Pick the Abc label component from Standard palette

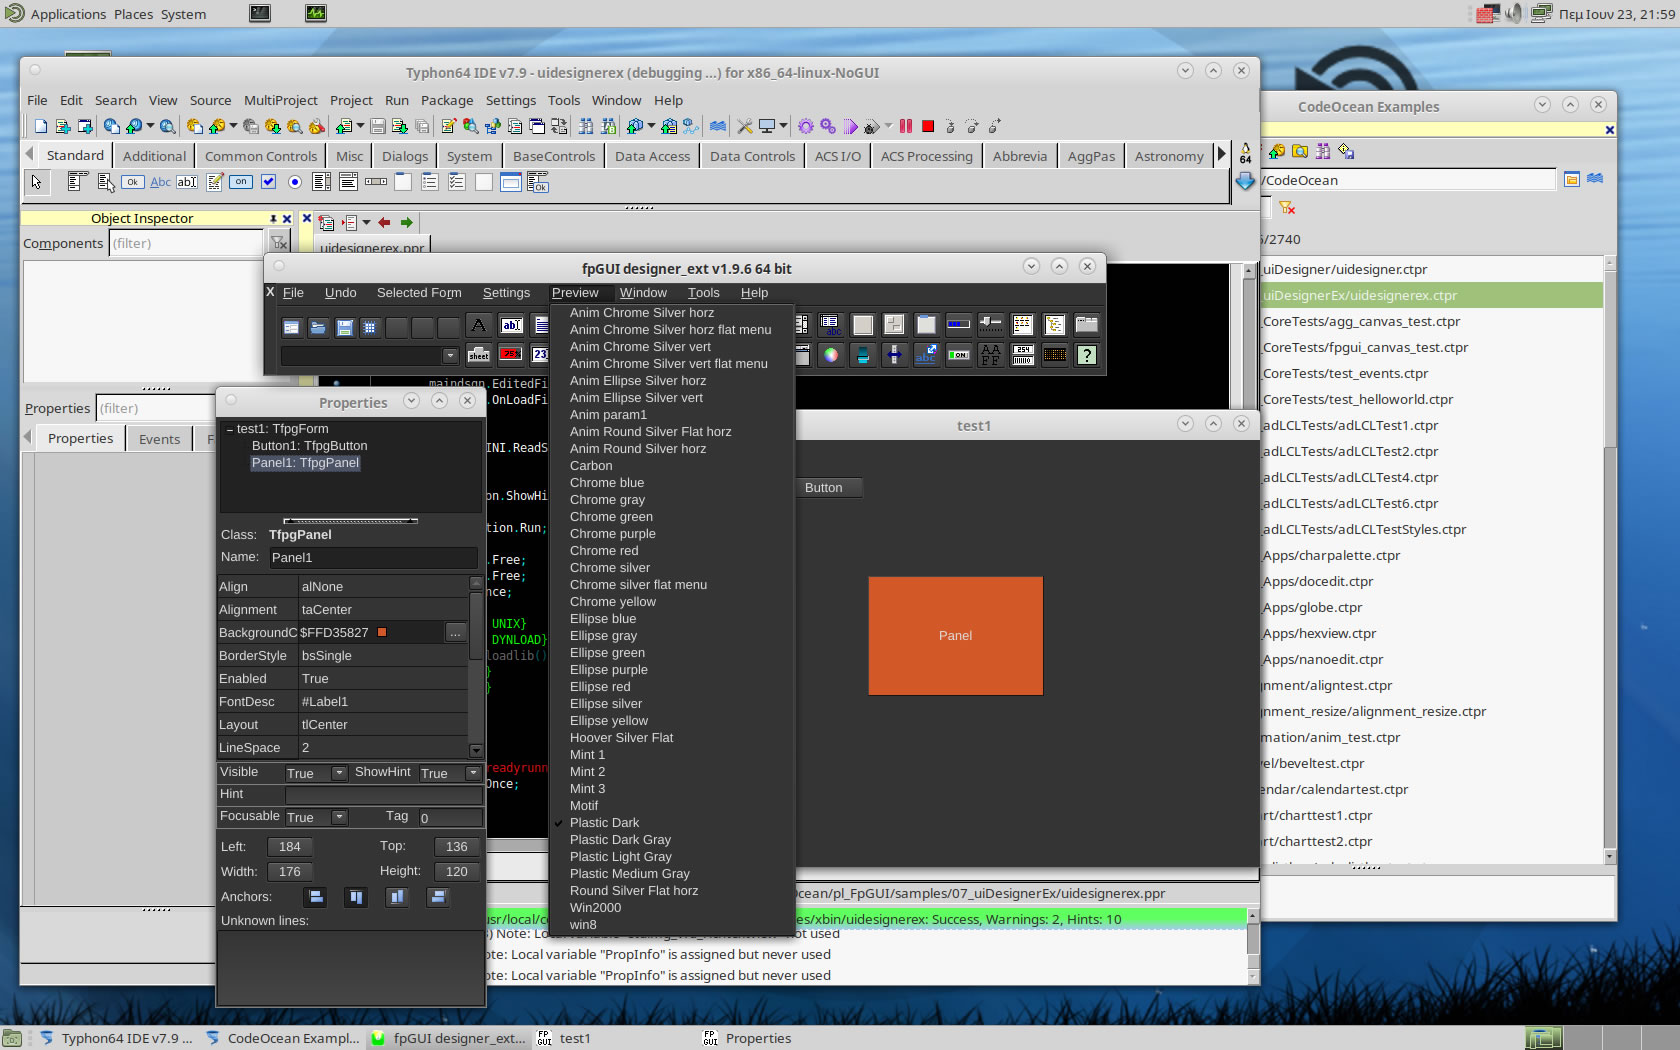[x=160, y=182]
